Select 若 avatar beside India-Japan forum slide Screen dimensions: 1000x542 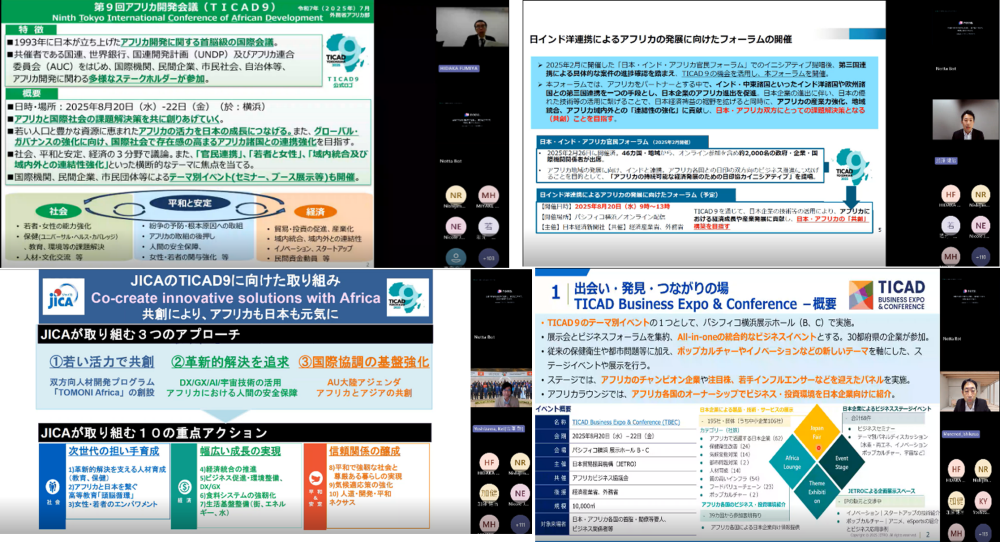(950, 225)
